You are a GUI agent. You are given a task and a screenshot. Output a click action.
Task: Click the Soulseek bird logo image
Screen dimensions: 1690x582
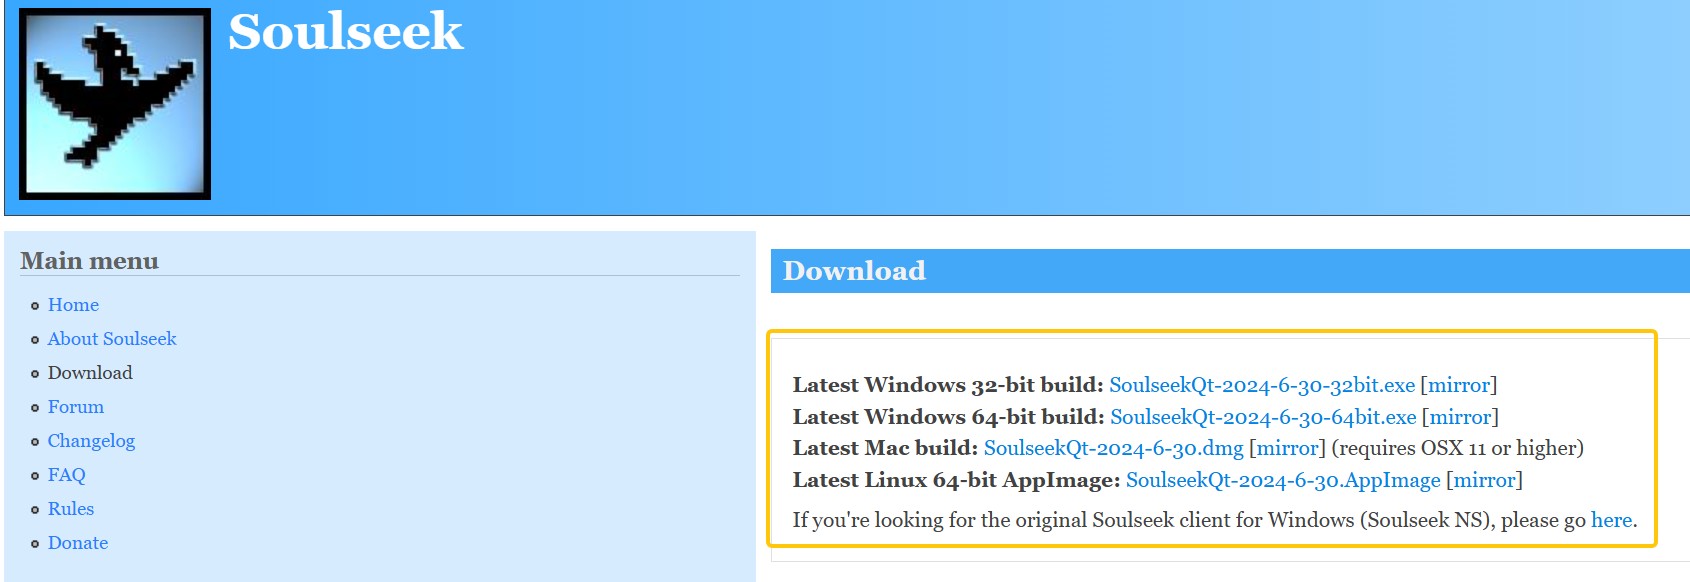click(115, 104)
